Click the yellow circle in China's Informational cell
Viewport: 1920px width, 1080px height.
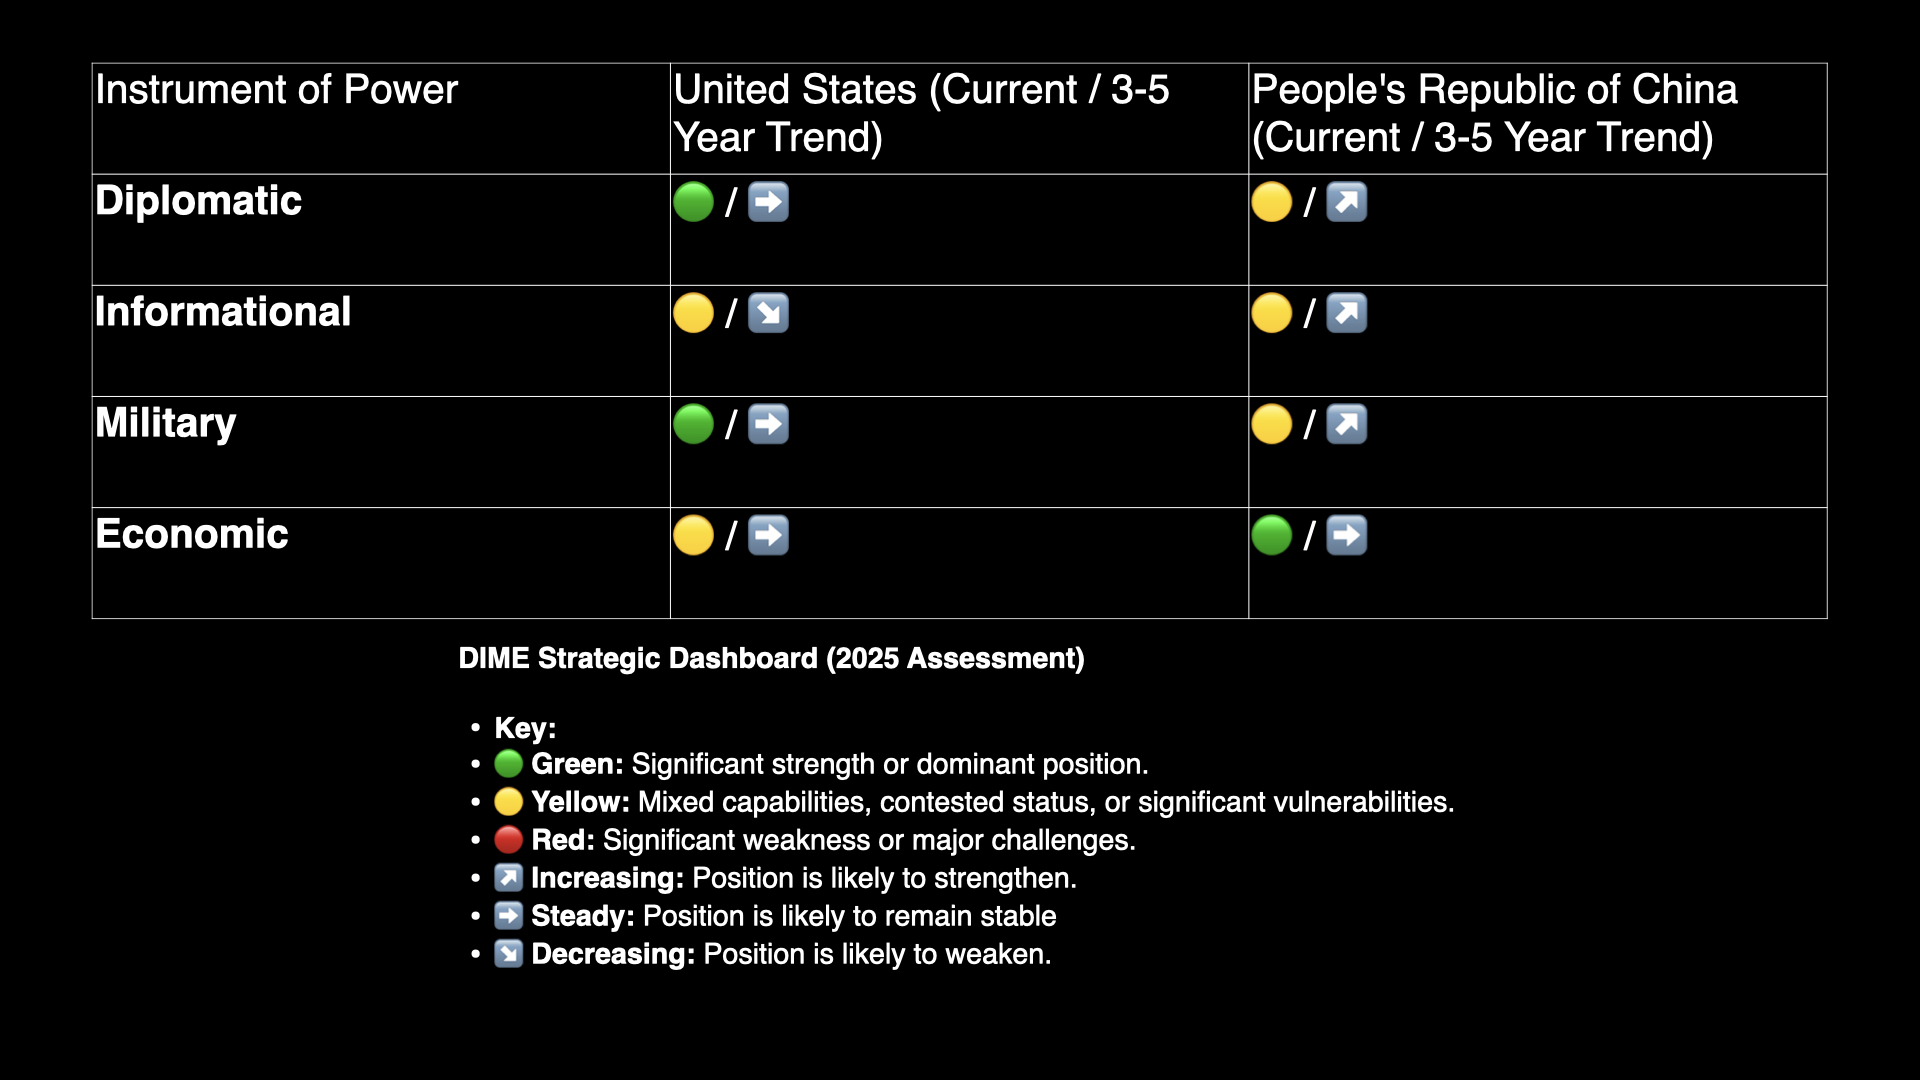pyautogui.click(x=1271, y=313)
